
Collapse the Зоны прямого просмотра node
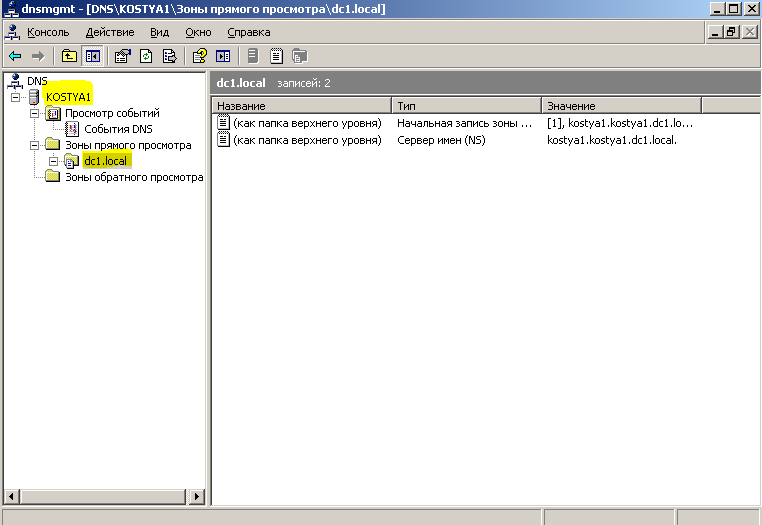coord(34,145)
